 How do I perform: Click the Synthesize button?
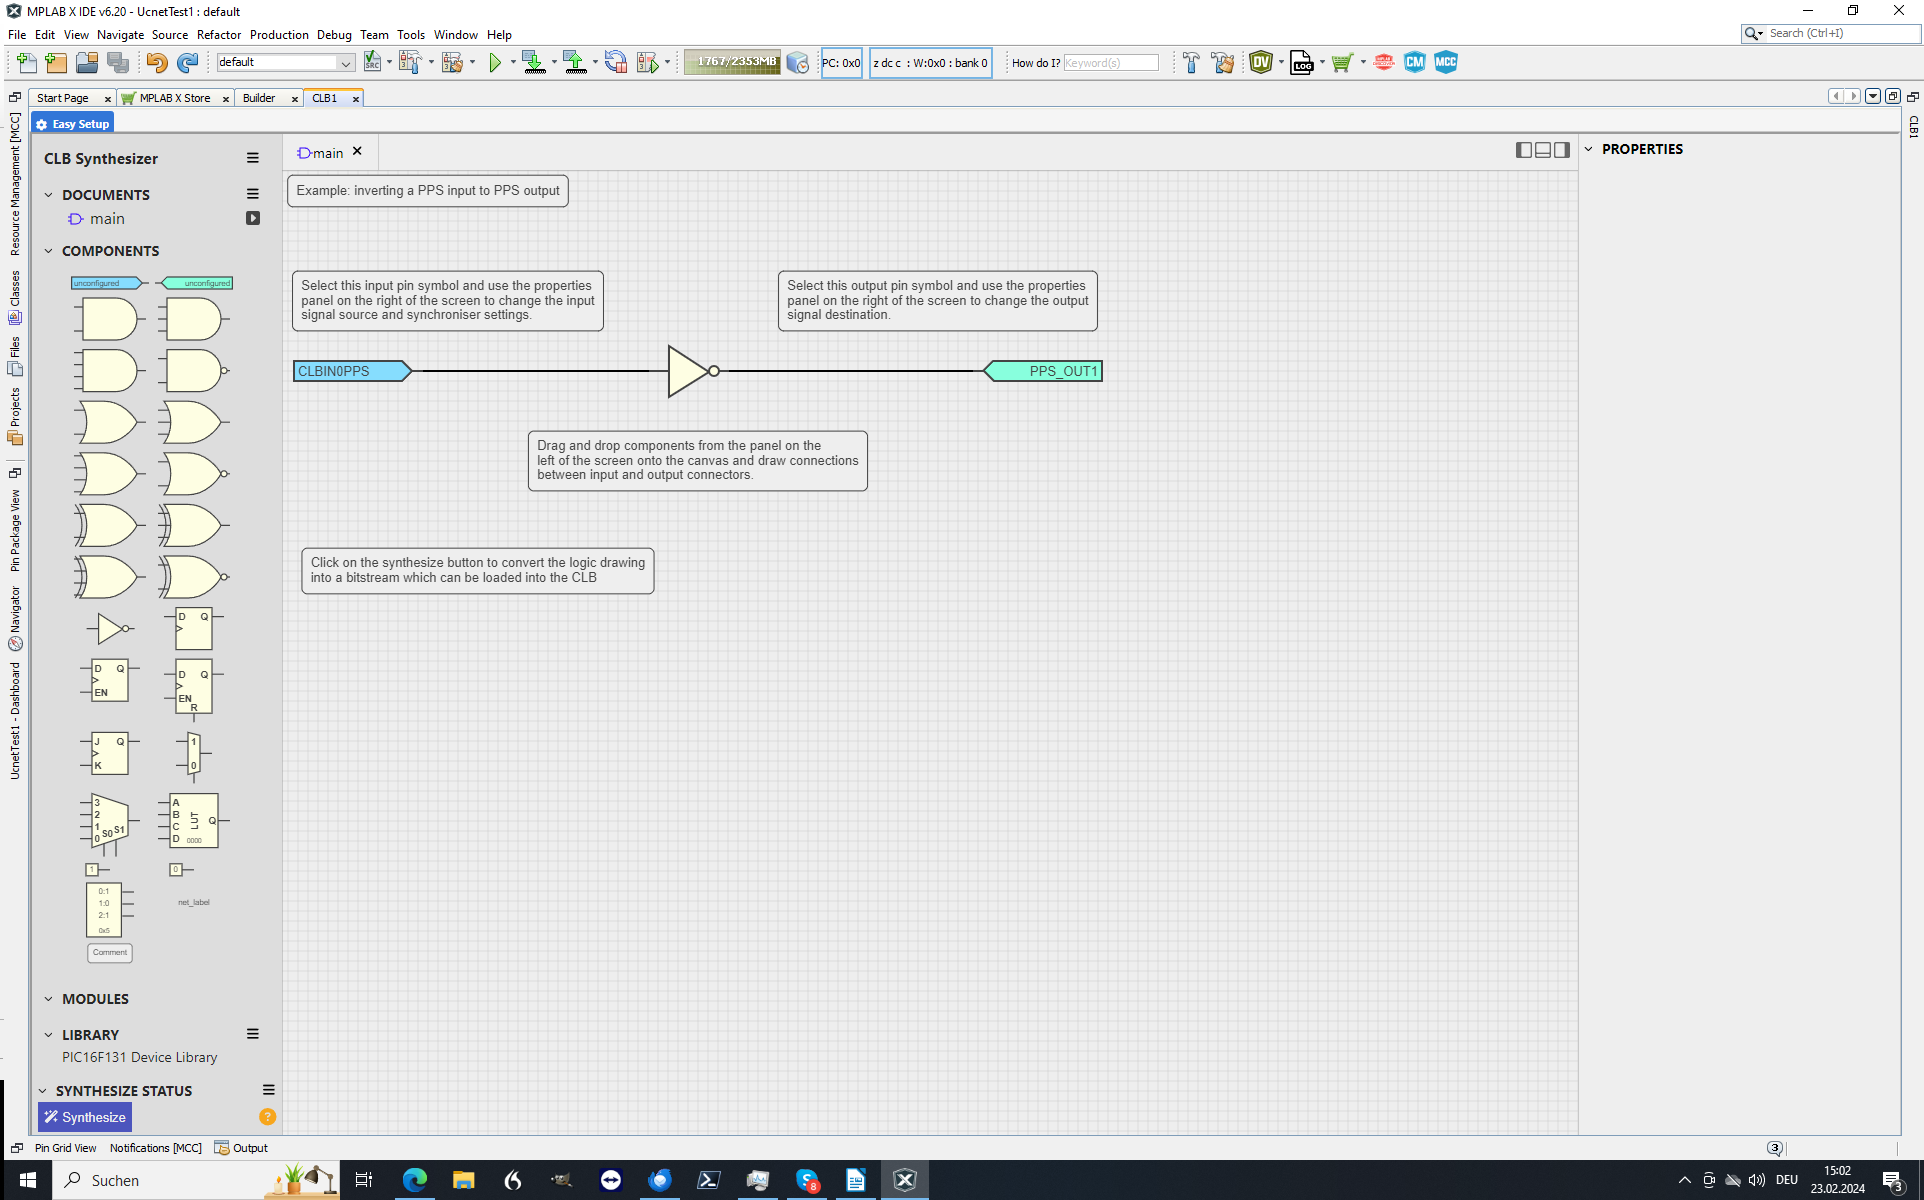85,1117
